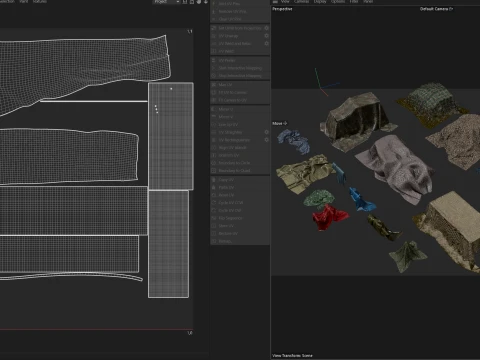Select the large gray draped cloth in the viewport center
480x360 pixels.
(397, 168)
